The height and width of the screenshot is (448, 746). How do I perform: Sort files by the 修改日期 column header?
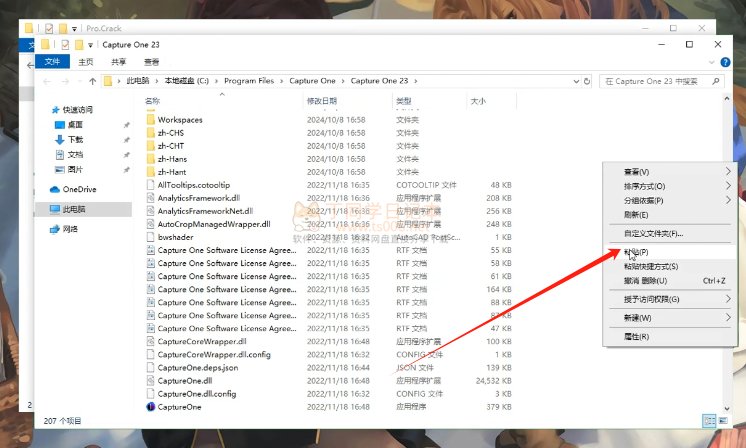(x=323, y=101)
